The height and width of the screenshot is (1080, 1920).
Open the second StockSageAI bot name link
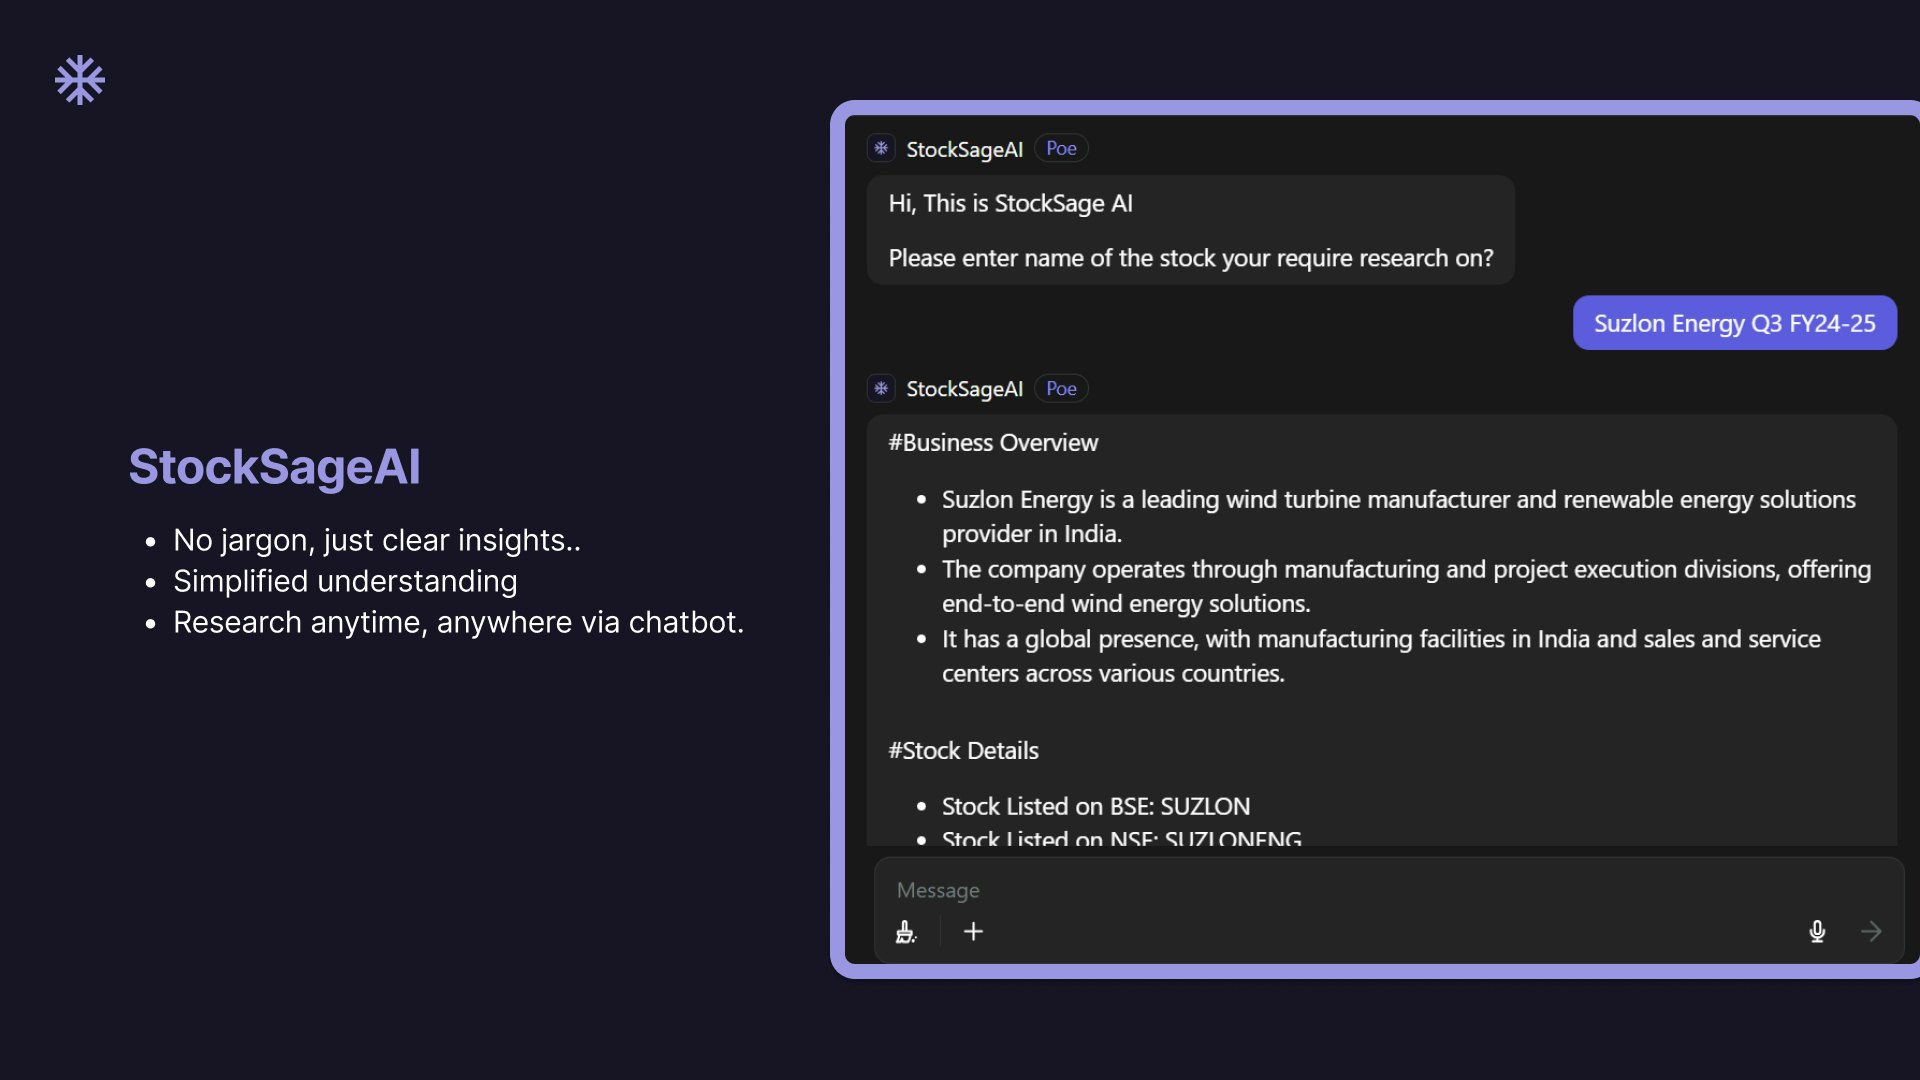point(964,389)
